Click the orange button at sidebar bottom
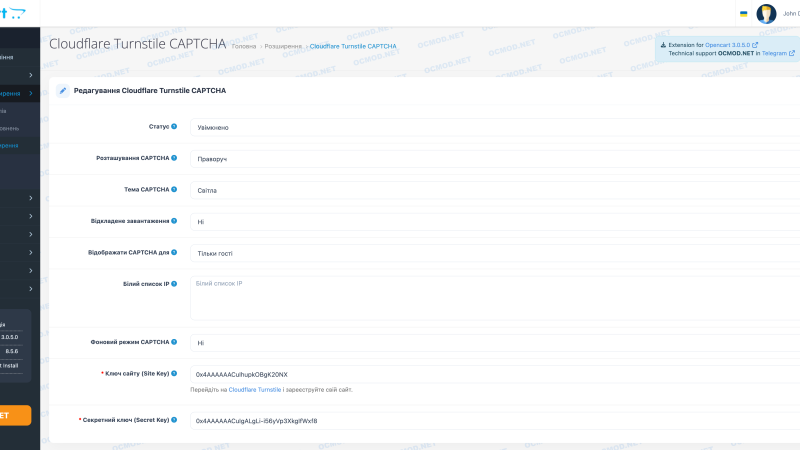 point(15,415)
